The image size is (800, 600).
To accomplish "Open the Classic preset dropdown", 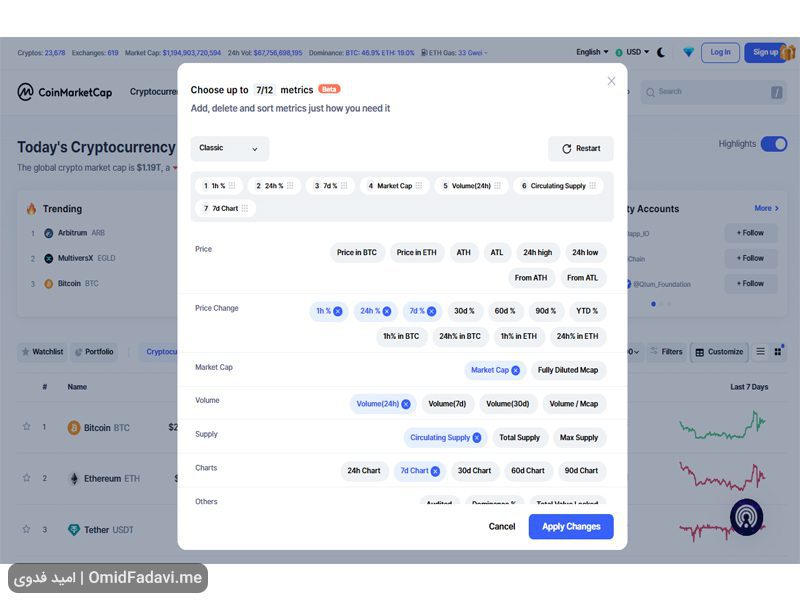I will [x=230, y=148].
